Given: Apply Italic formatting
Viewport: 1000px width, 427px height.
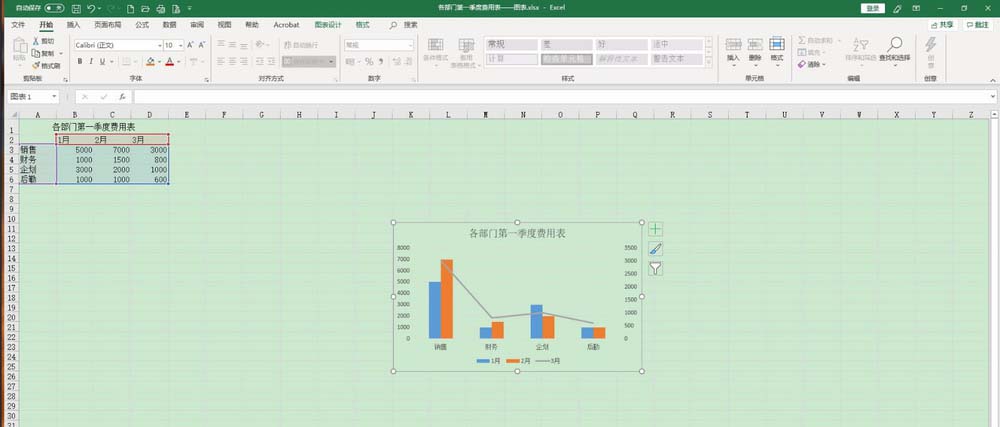Looking at the screenshot, I should [x=91, y=62].
